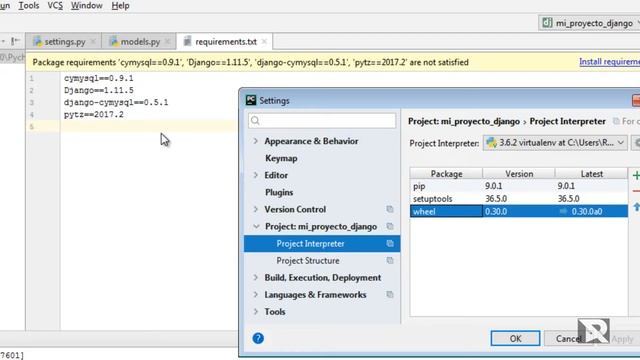
Task: Expand Appearance & Behavior section
Action: pyautogui.click(x=256, y=141)
